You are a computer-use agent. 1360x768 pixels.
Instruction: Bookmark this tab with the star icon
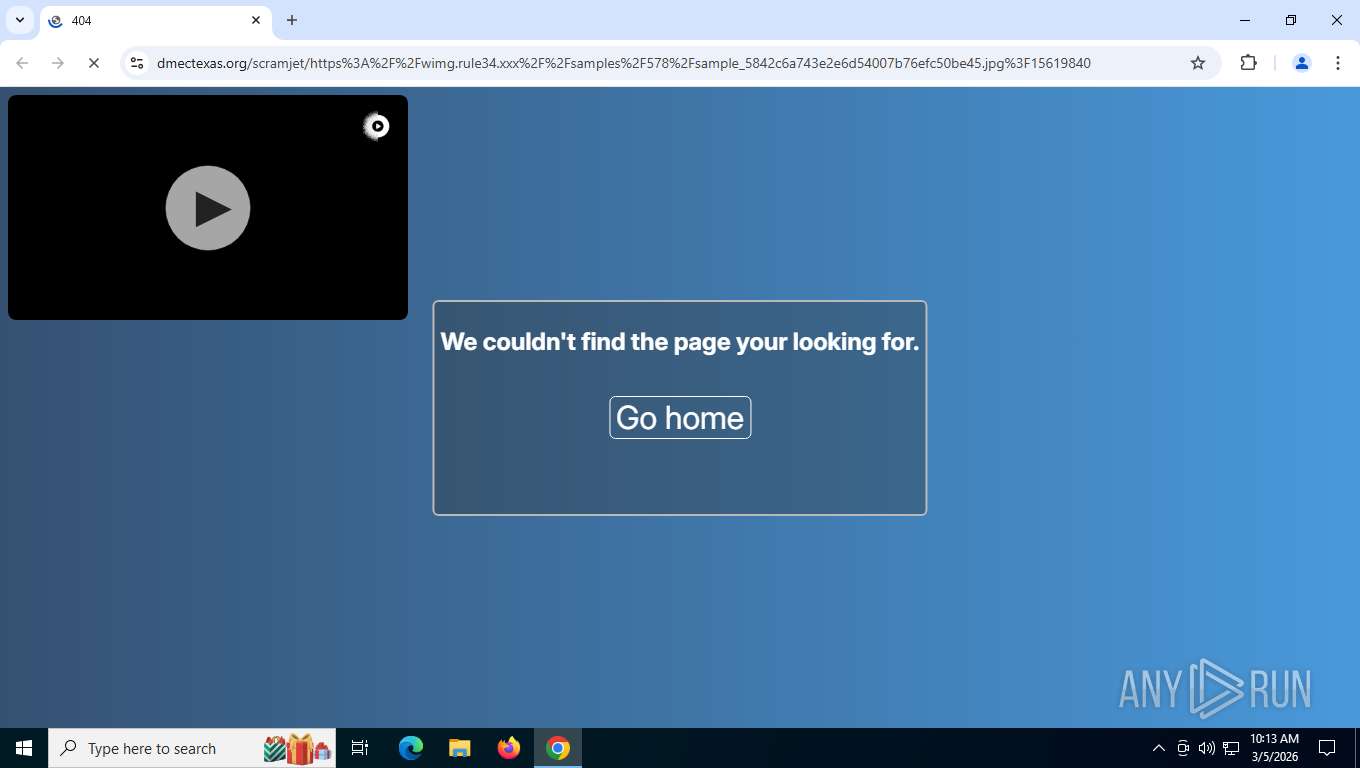(x=1198, y=63)
